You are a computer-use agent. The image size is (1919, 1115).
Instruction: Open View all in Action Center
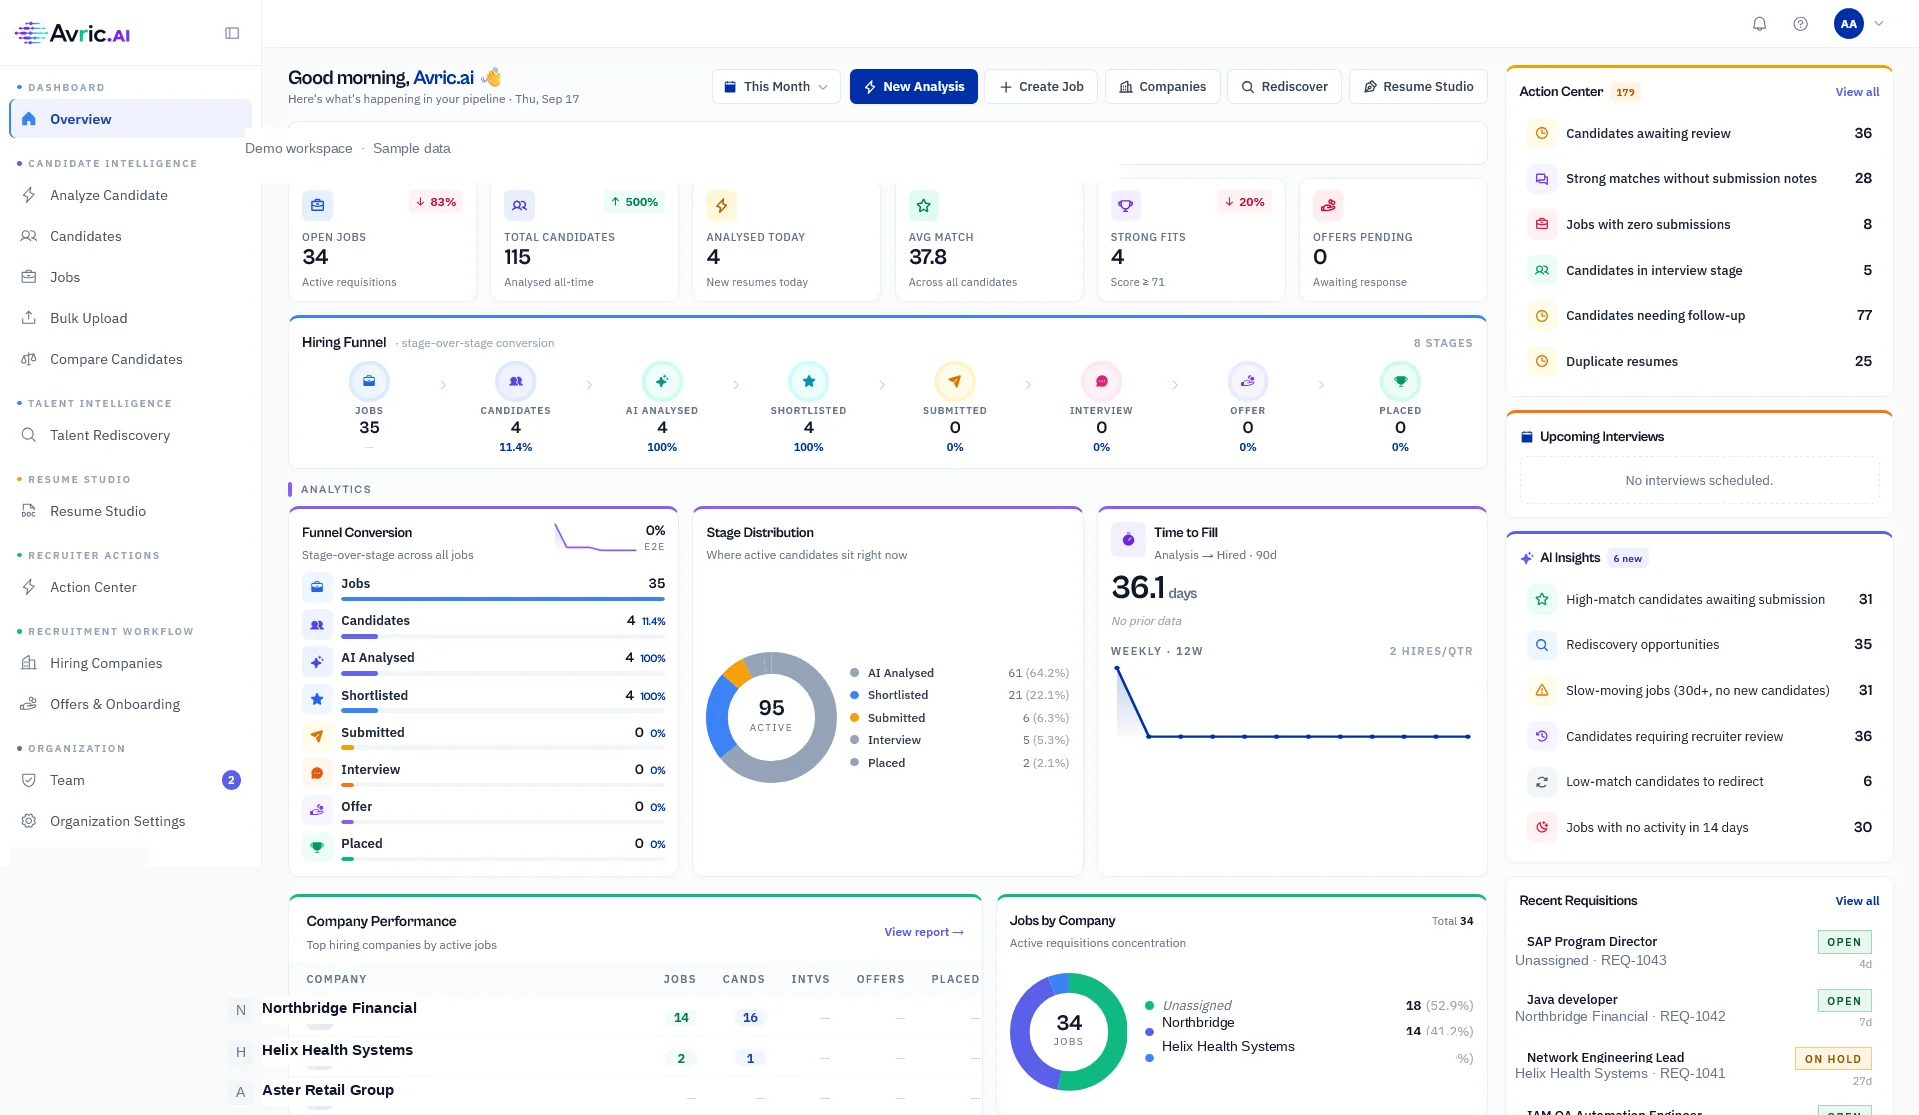point(1857,92)
